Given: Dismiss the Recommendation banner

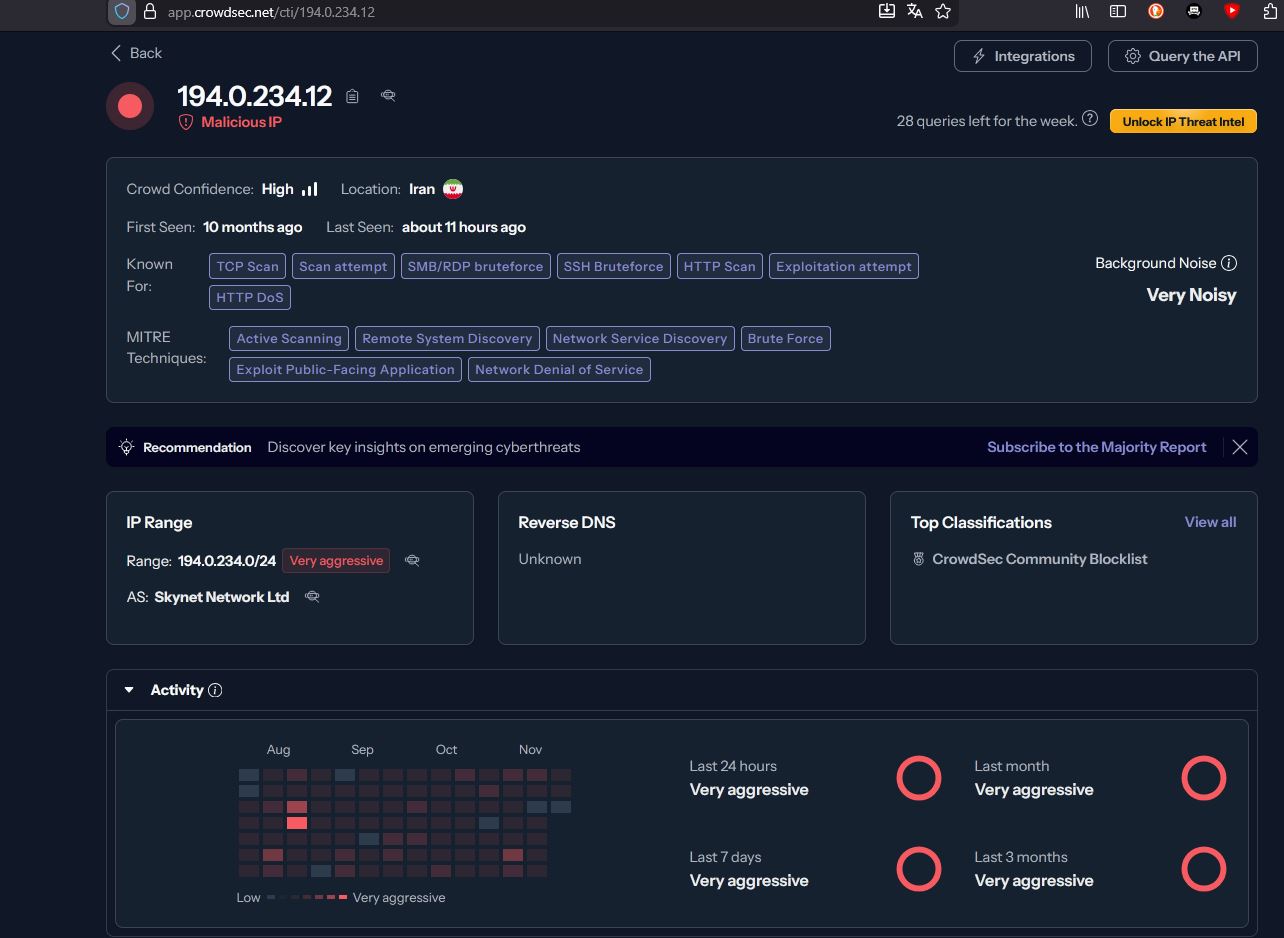Looking at the screenshot, I should tap(1240, 447).
